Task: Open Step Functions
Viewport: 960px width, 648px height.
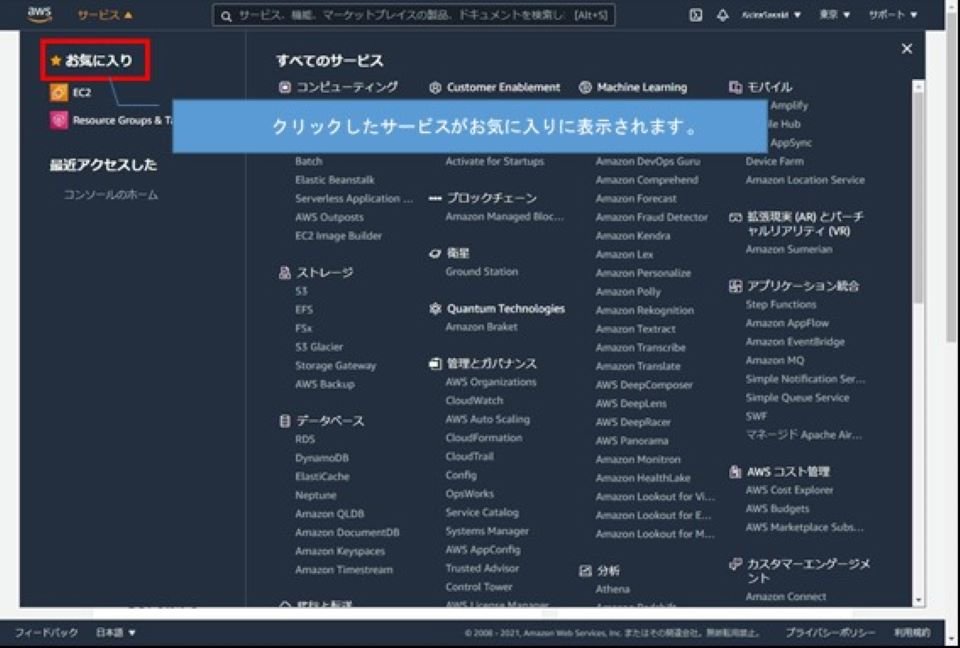Action: point(781,304)
